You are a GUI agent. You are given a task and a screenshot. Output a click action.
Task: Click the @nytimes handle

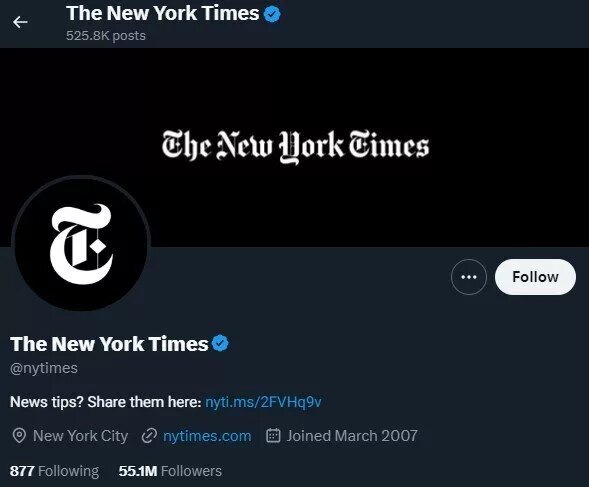(x=44, y=368)
